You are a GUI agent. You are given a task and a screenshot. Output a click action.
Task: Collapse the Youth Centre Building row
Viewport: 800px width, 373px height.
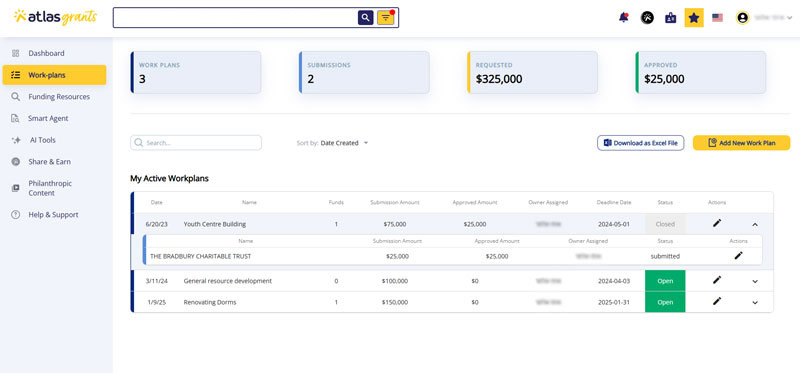[x=755, y=224]
